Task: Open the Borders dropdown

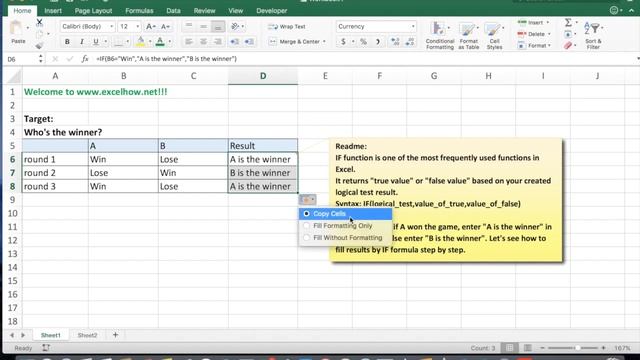Action: tap(127, 42)
